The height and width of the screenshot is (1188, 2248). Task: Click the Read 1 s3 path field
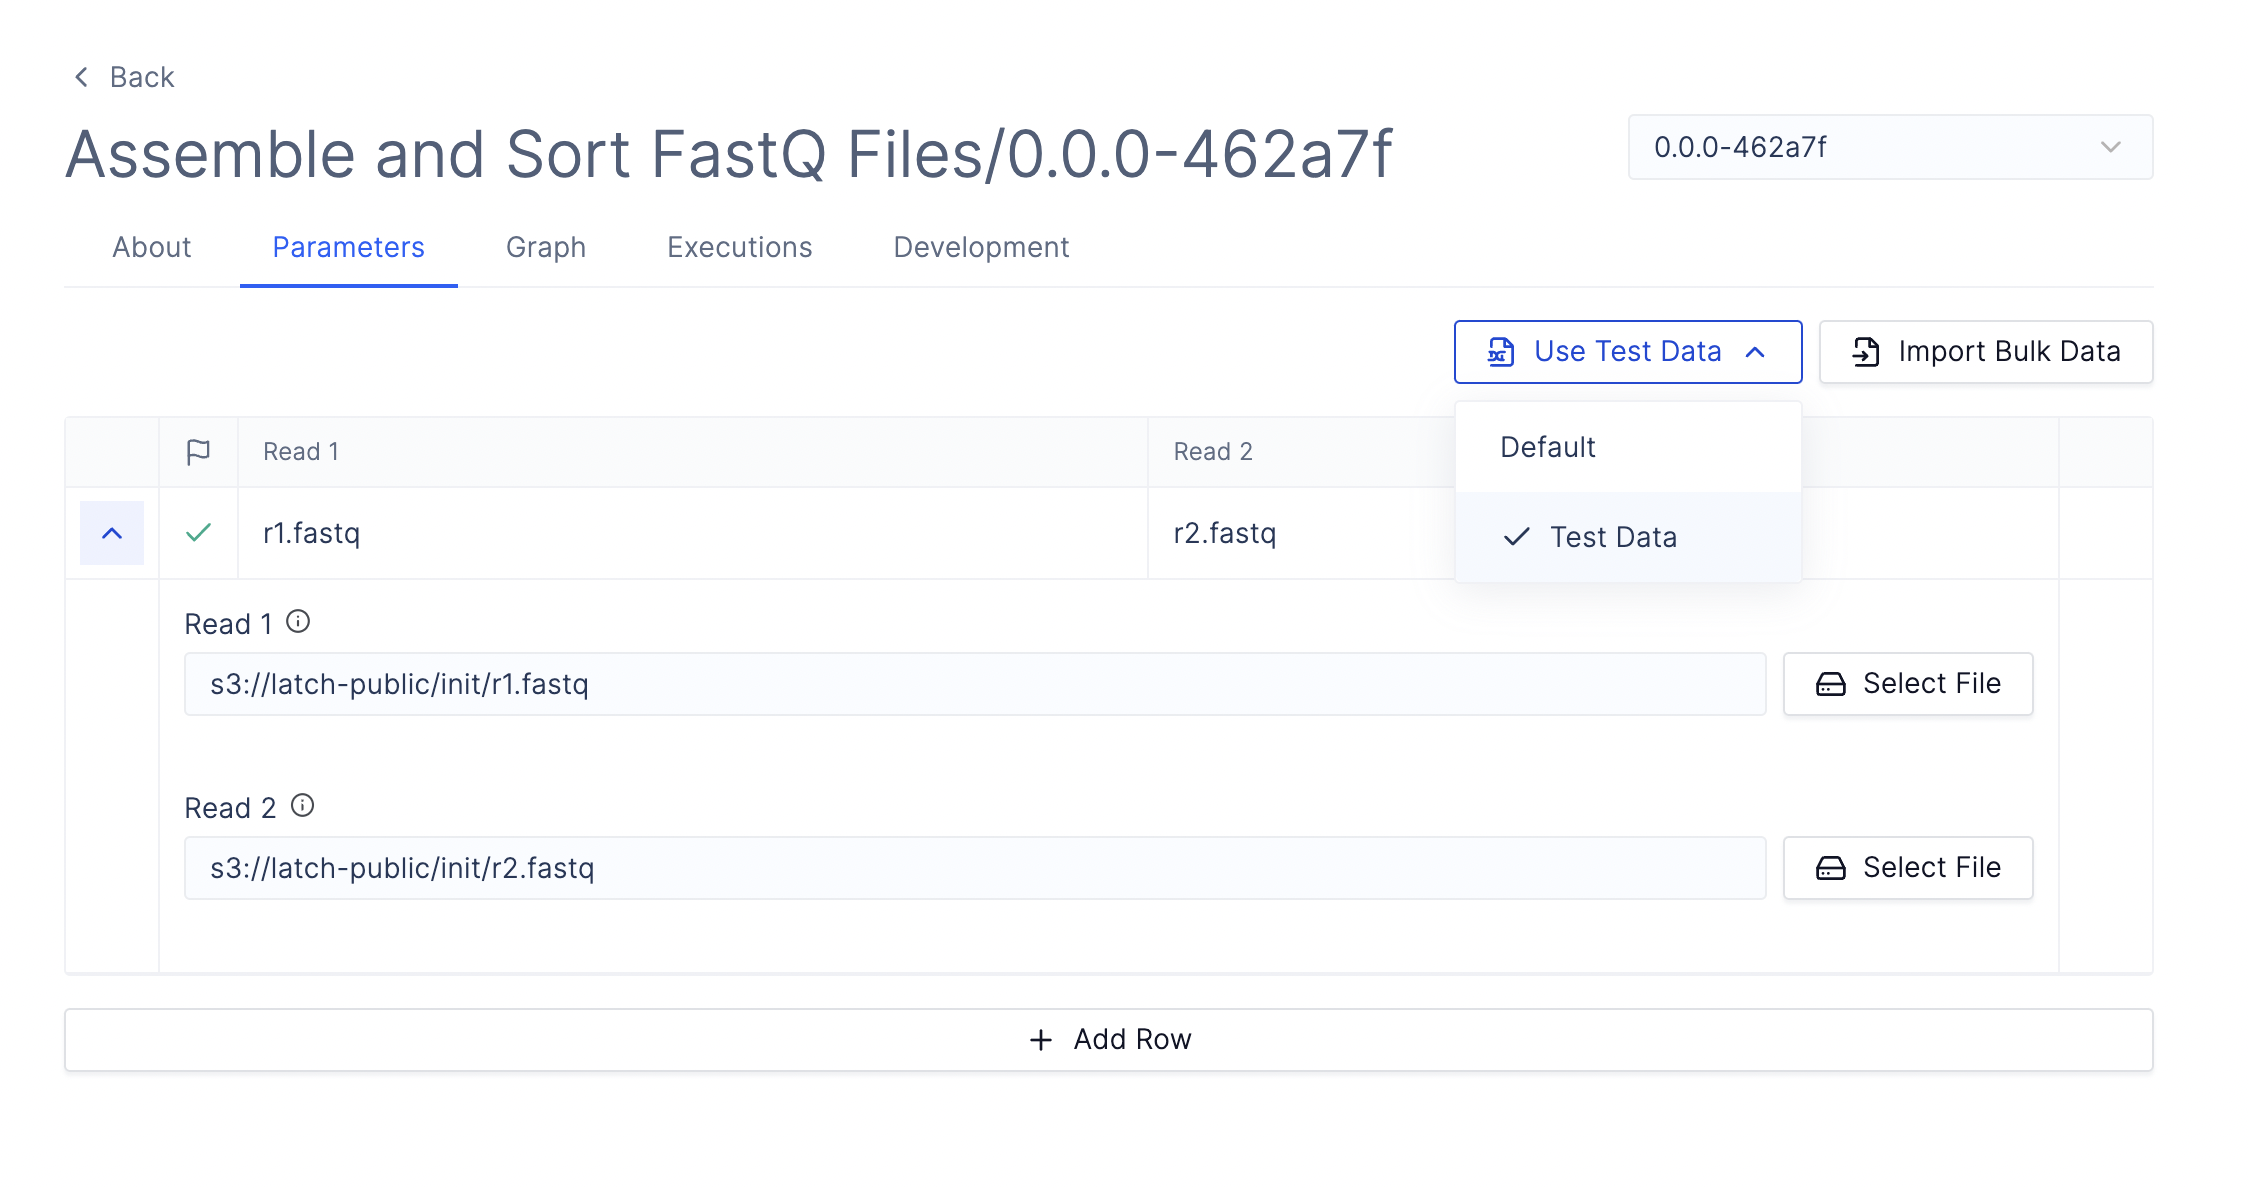click(x=974, y=684)
